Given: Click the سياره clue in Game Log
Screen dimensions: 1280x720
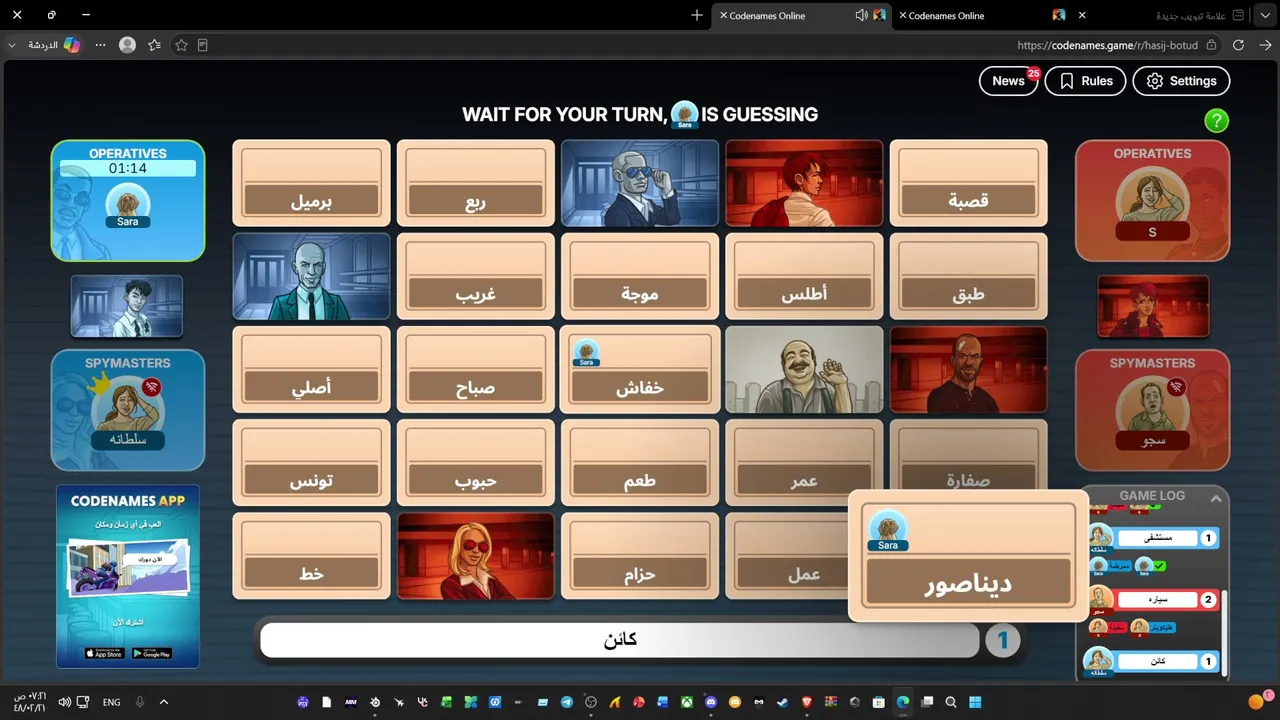Looking at the screenshot, I should click(x=1157, y=600).
